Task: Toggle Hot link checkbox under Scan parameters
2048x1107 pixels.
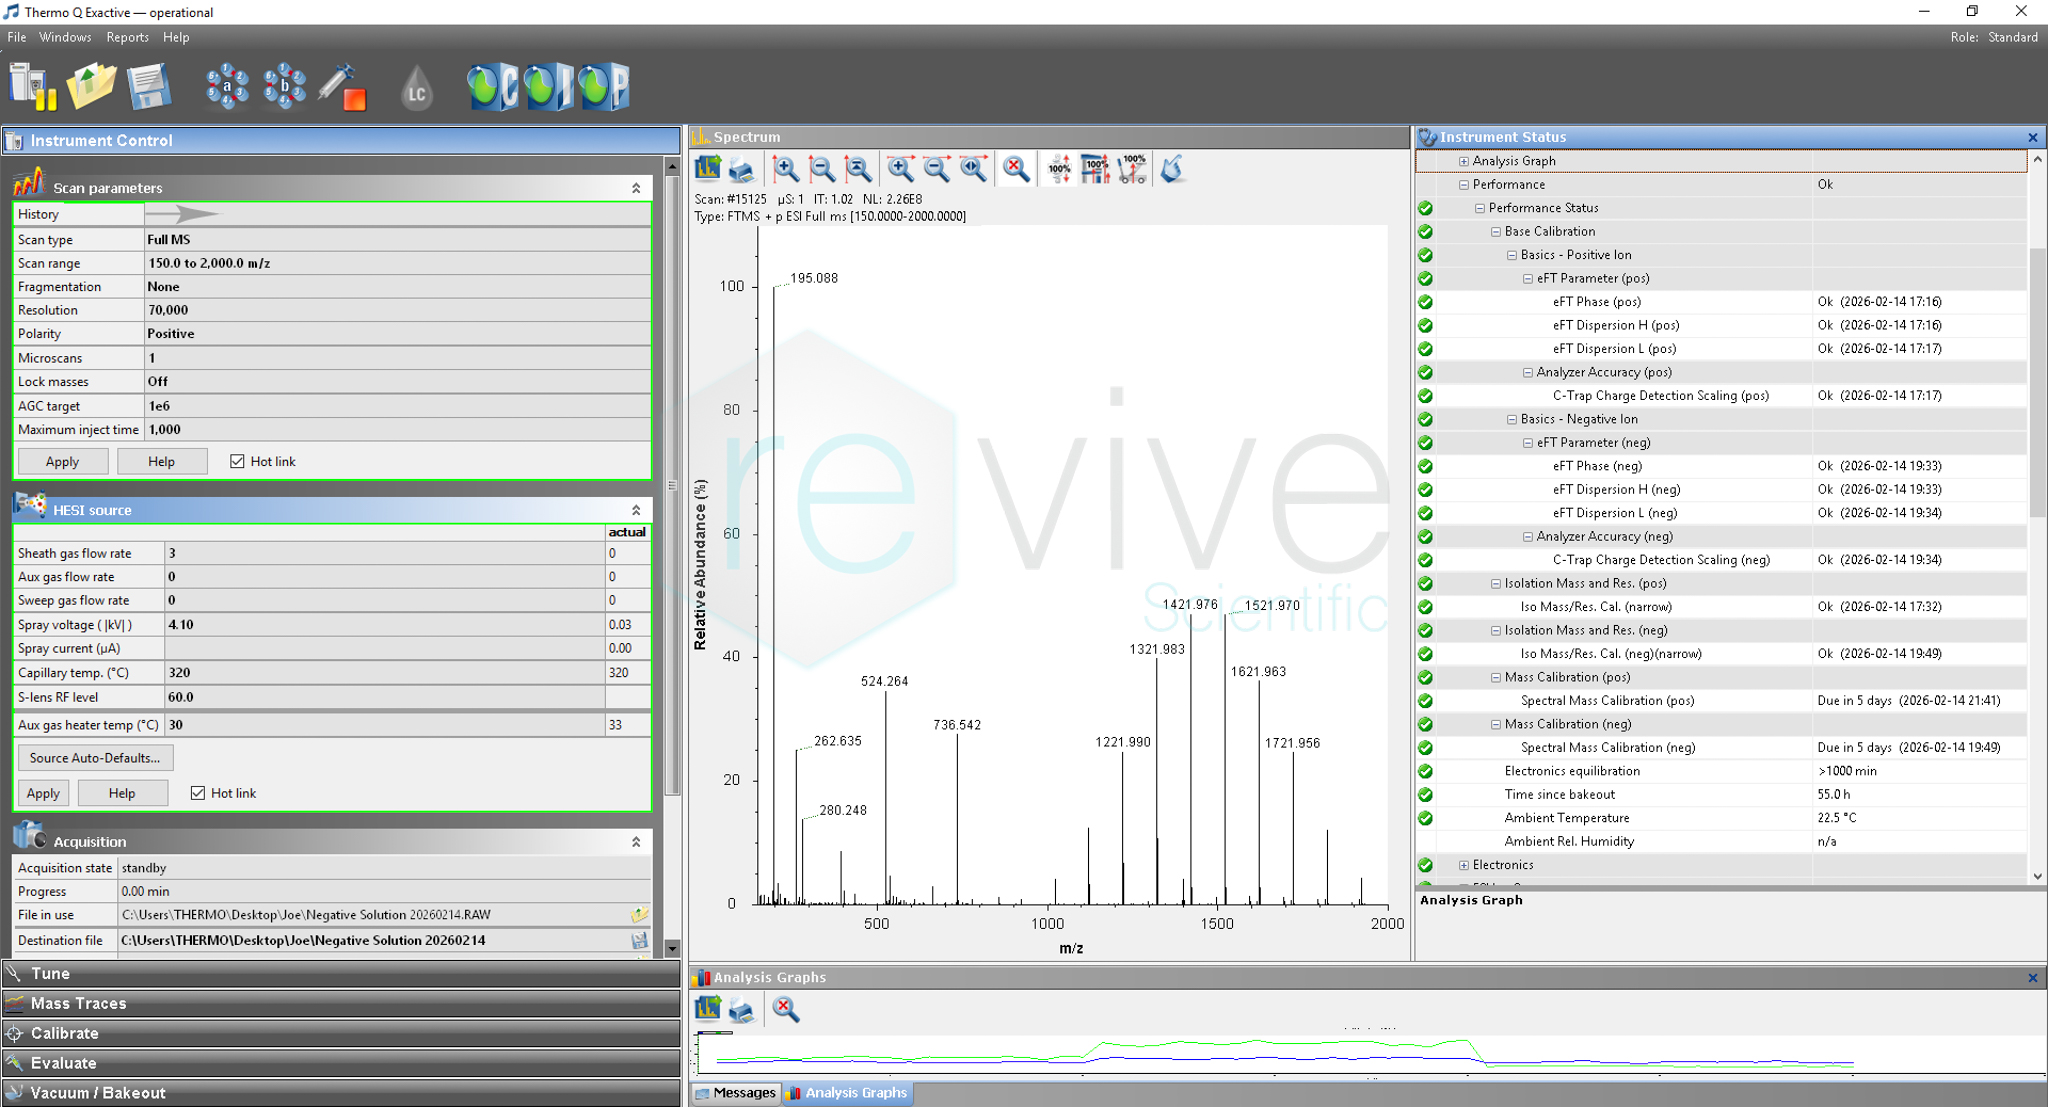Action: (237, 461)
